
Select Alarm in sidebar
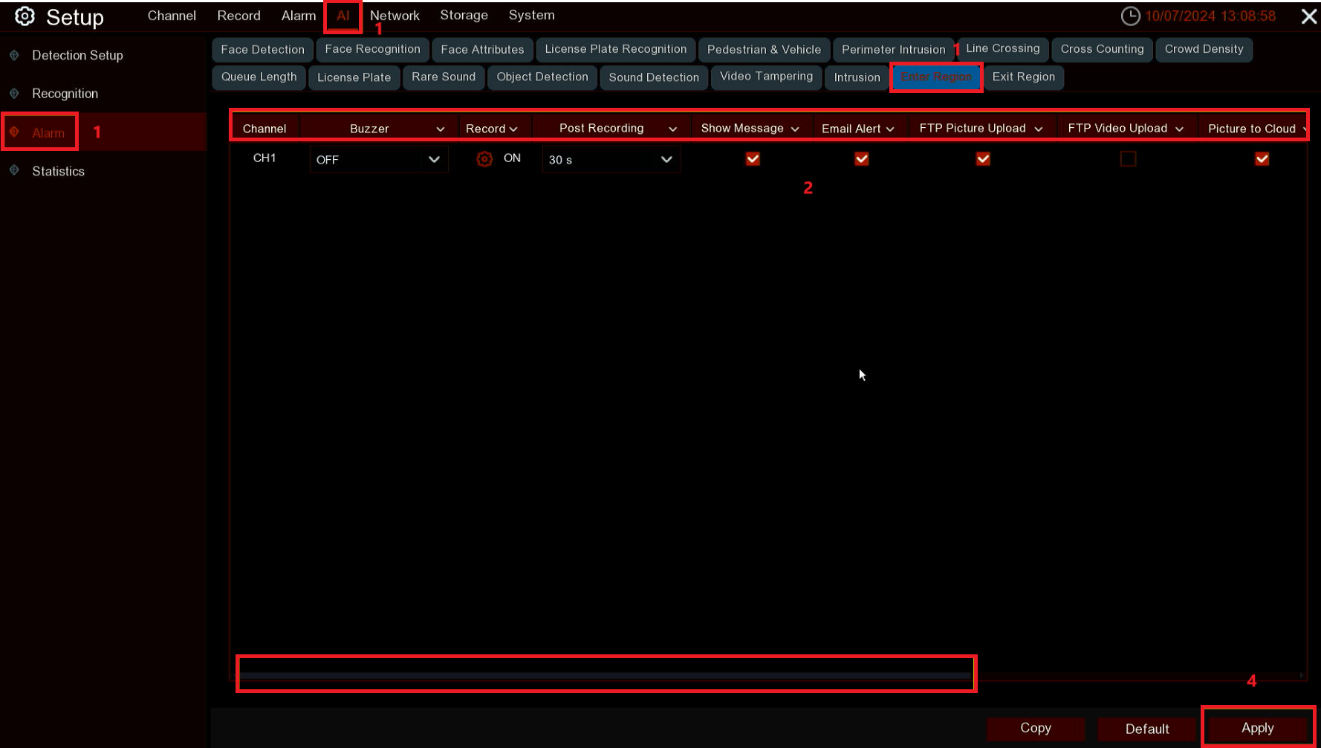tap(48, 132)
